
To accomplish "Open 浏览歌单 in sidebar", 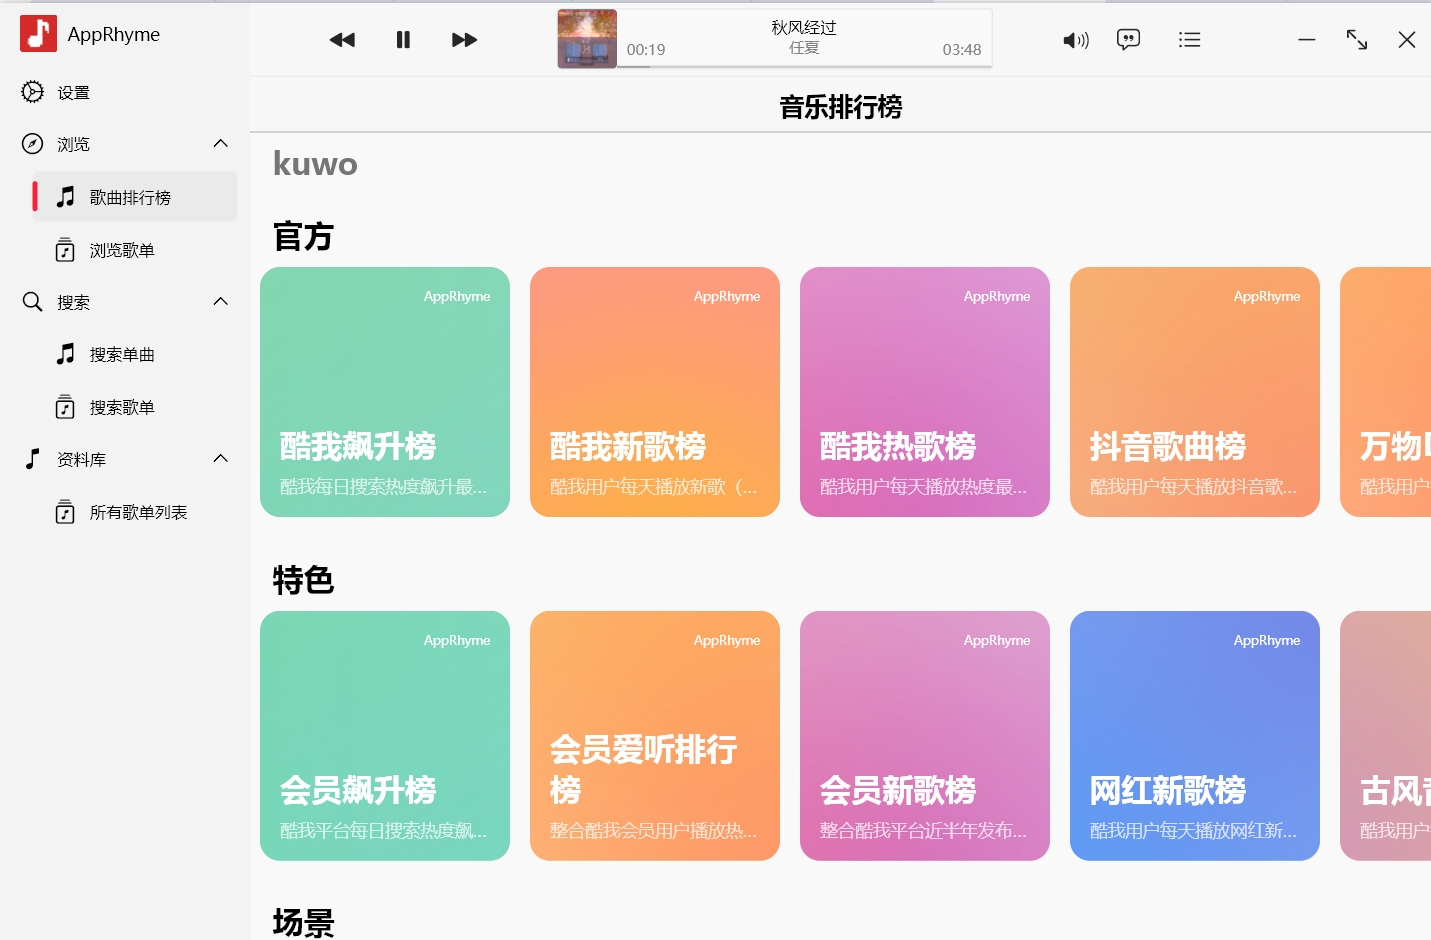I will [135, 250].
